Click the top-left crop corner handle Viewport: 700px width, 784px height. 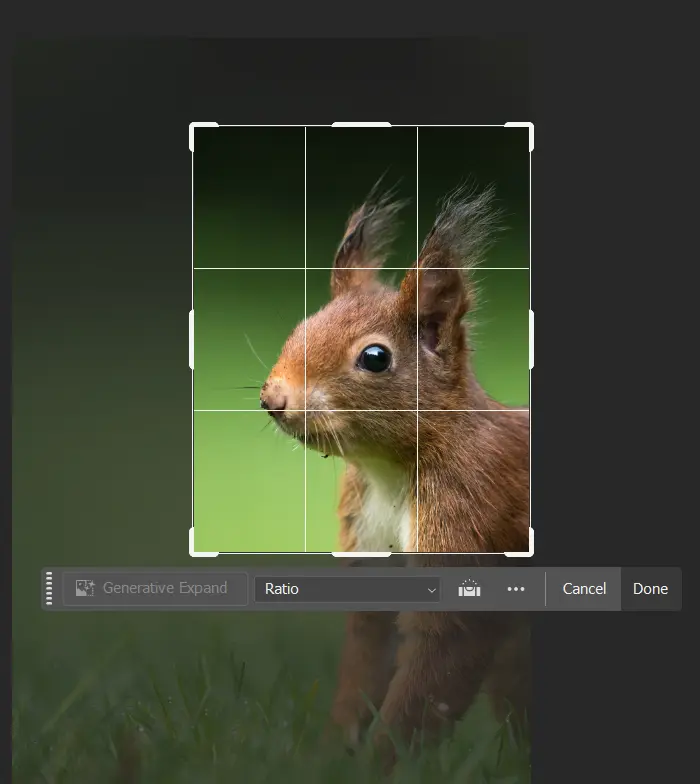coord(192,126)
